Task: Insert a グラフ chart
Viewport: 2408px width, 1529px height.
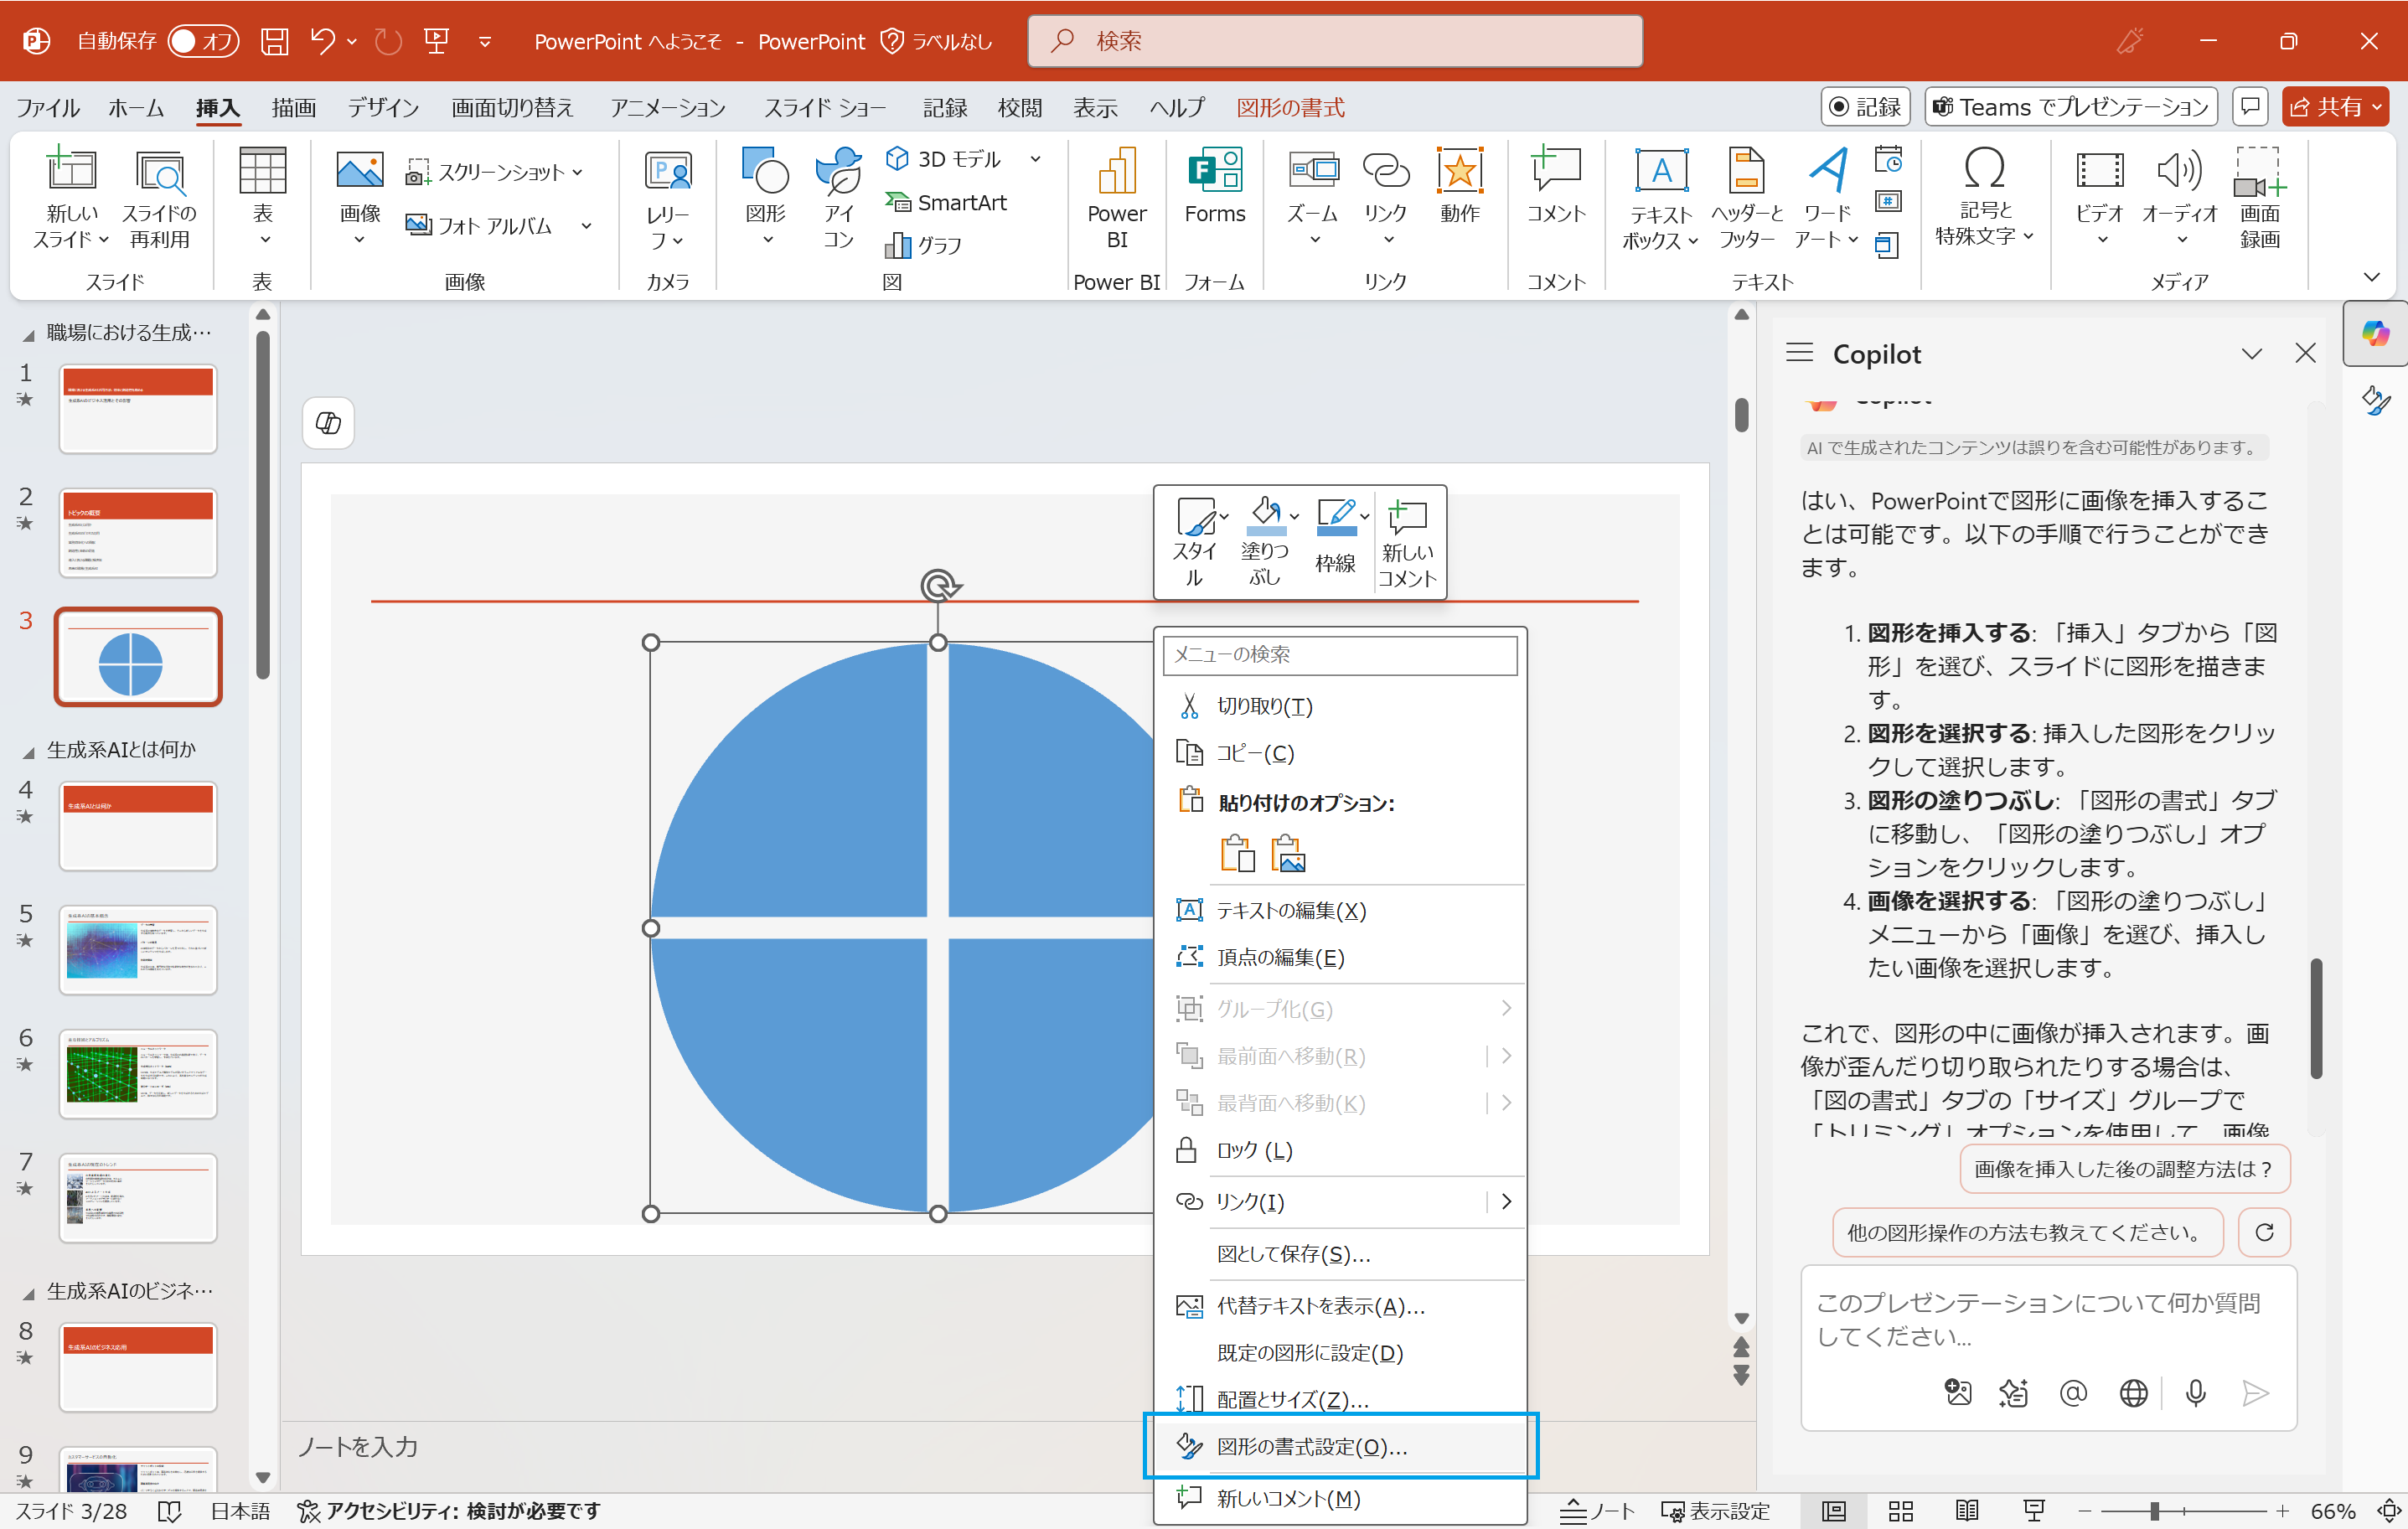Action: tap(924, 245)
